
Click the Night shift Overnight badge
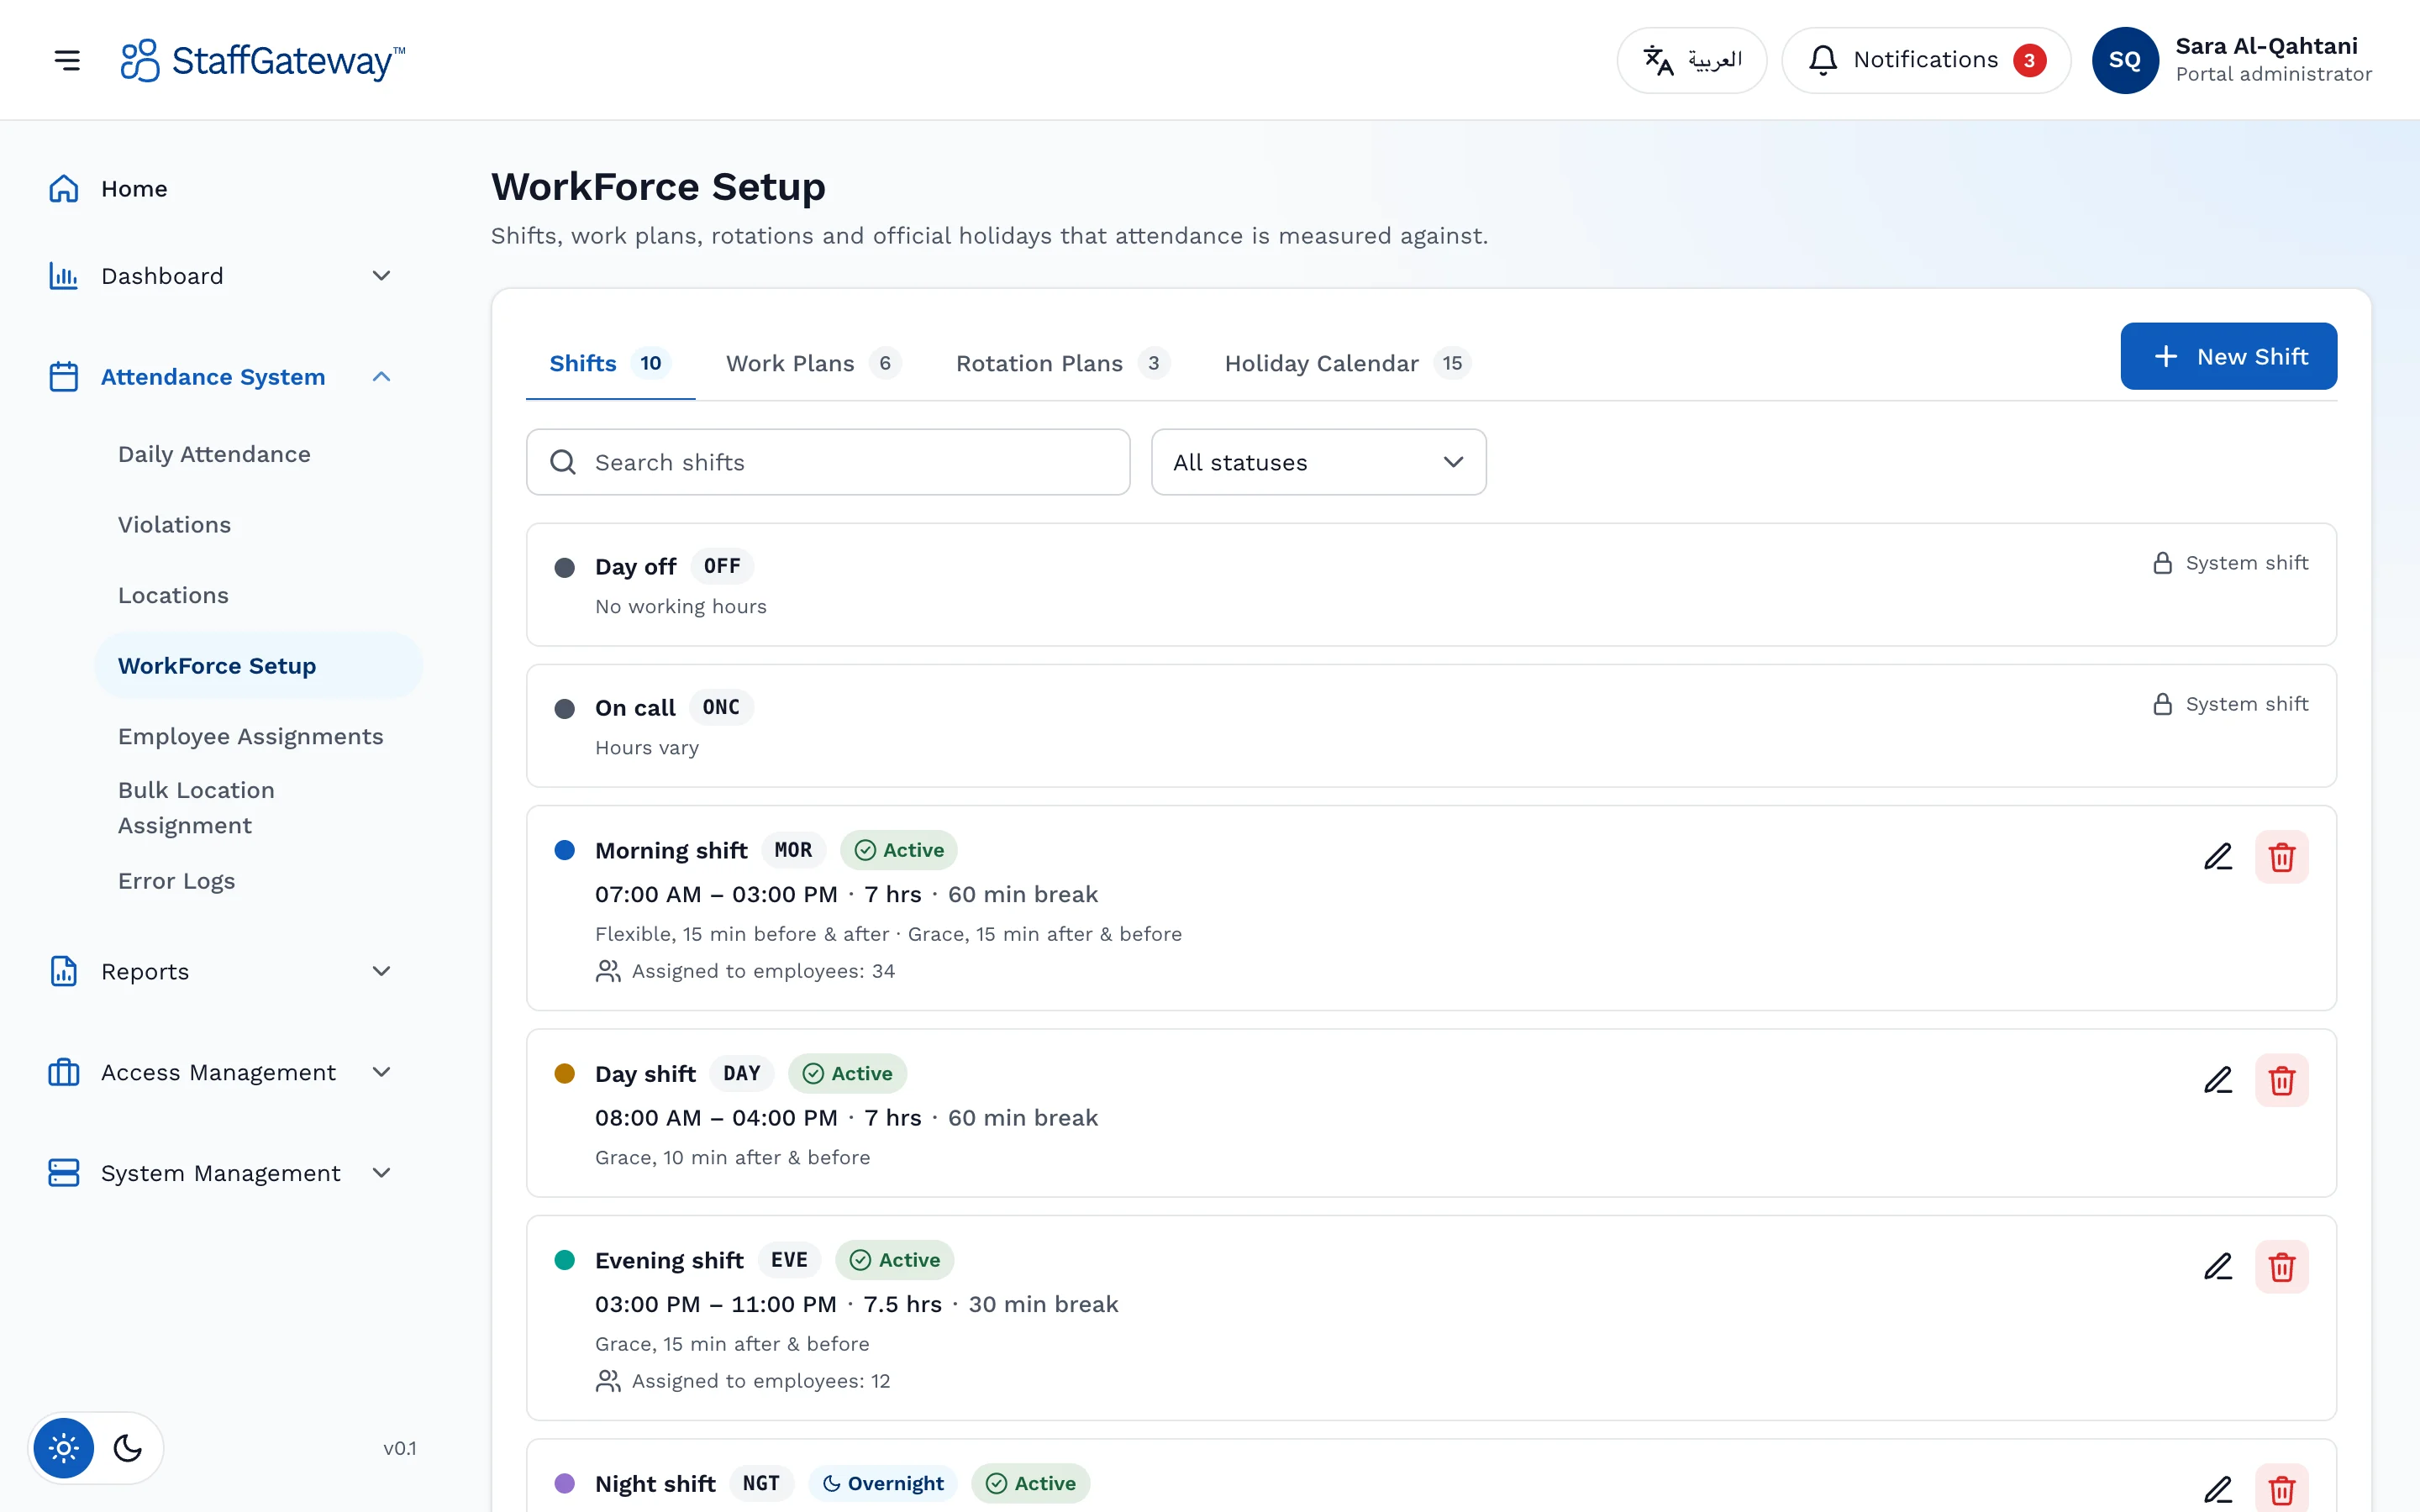(883, 1483)
